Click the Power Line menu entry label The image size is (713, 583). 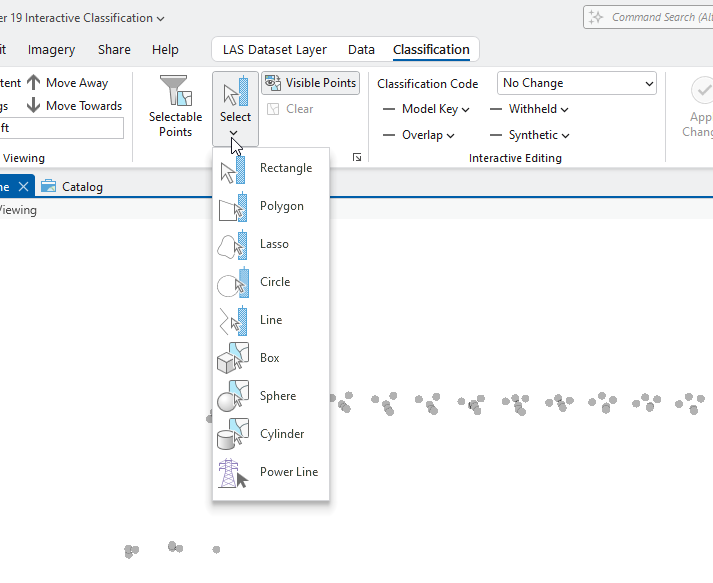pos(289,472)
